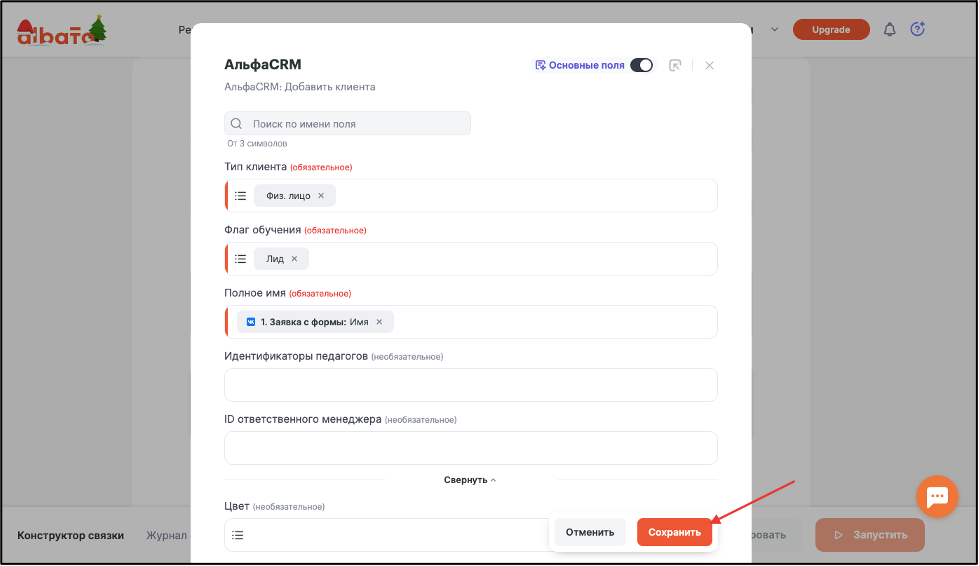Click the notification bell icon

[x=889, y=29]
